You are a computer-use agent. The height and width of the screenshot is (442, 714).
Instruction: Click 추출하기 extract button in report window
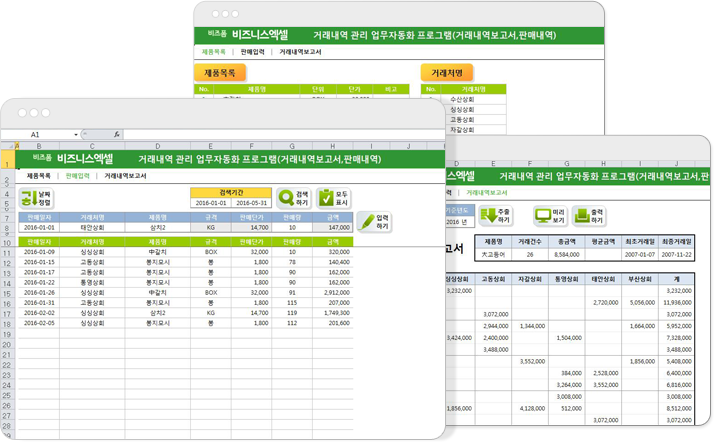pos(495,216)
